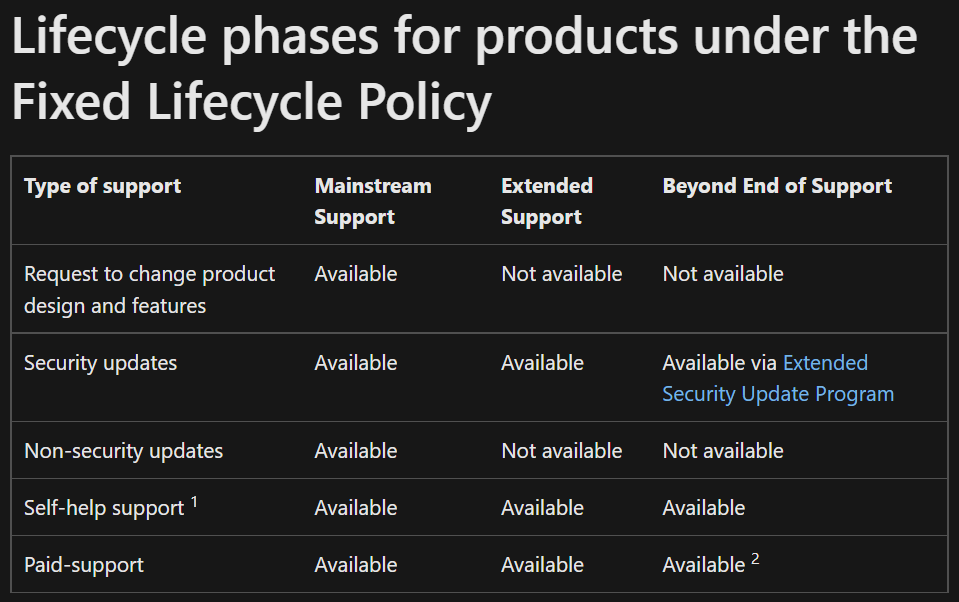
Task: Click 'Available' under Mainstream for Security updates
Action: click(x=356, y=363)
